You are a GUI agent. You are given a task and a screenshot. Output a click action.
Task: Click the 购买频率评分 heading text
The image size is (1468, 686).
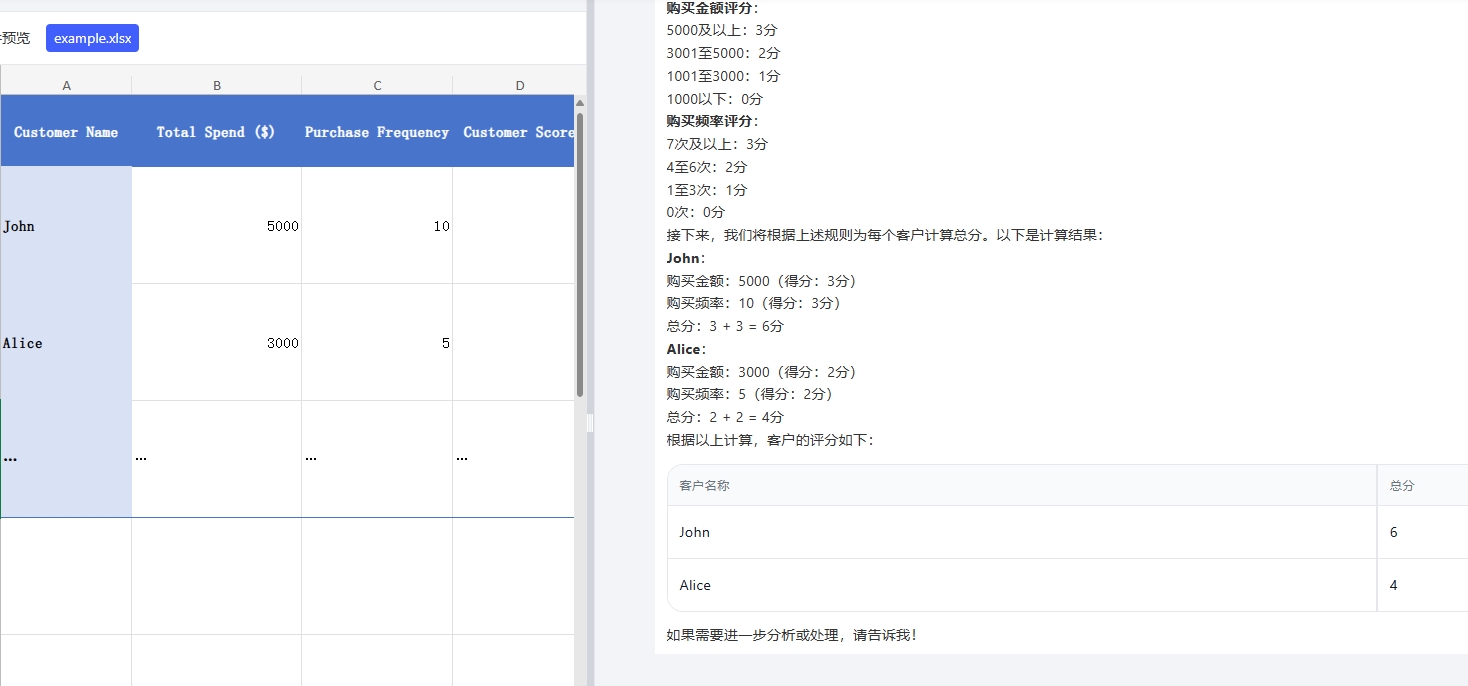tap(713, 121)
